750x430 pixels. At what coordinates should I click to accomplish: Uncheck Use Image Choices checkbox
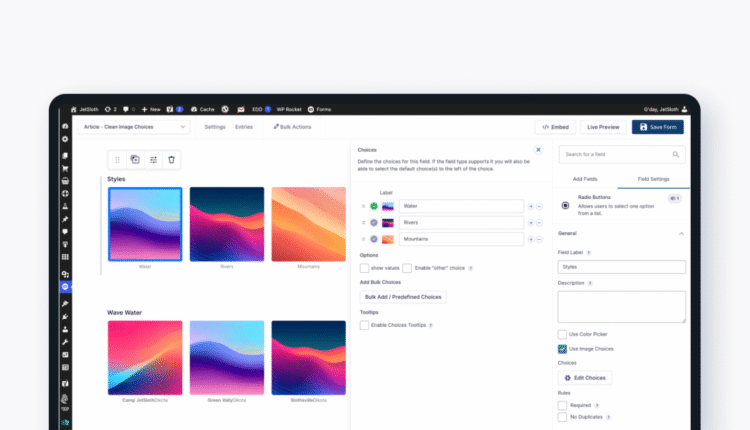(562, 349)
